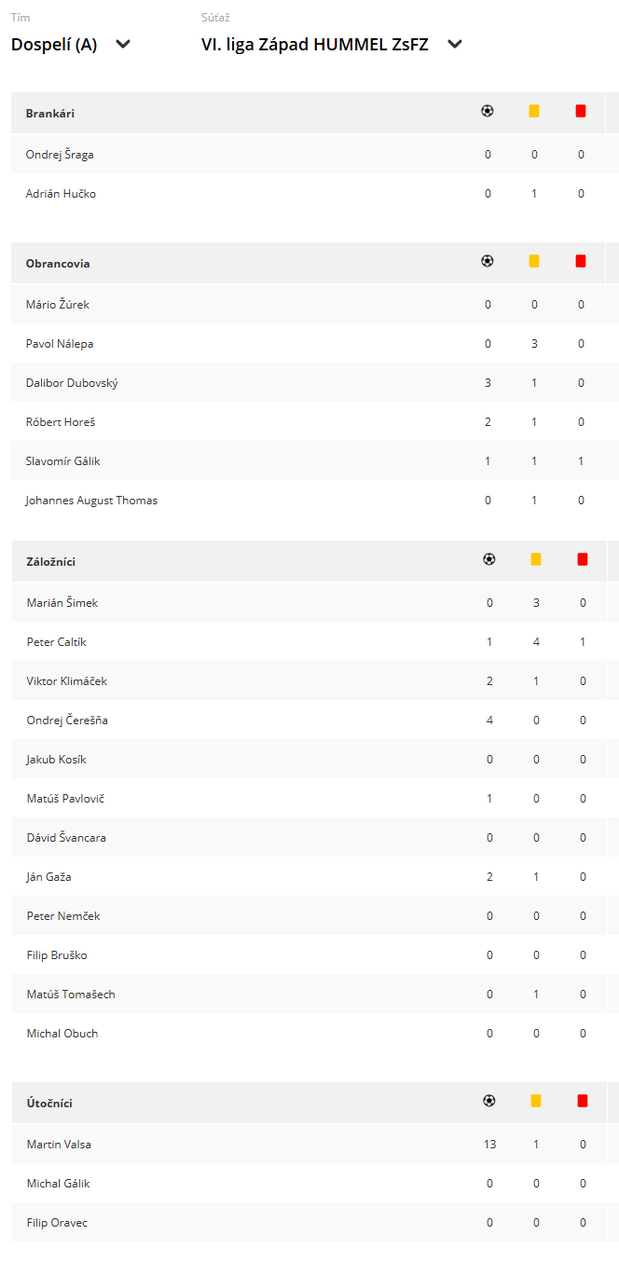Select player Dalibor Dubovský
This screenshot has height=1263, width=619.
point(72,383)
